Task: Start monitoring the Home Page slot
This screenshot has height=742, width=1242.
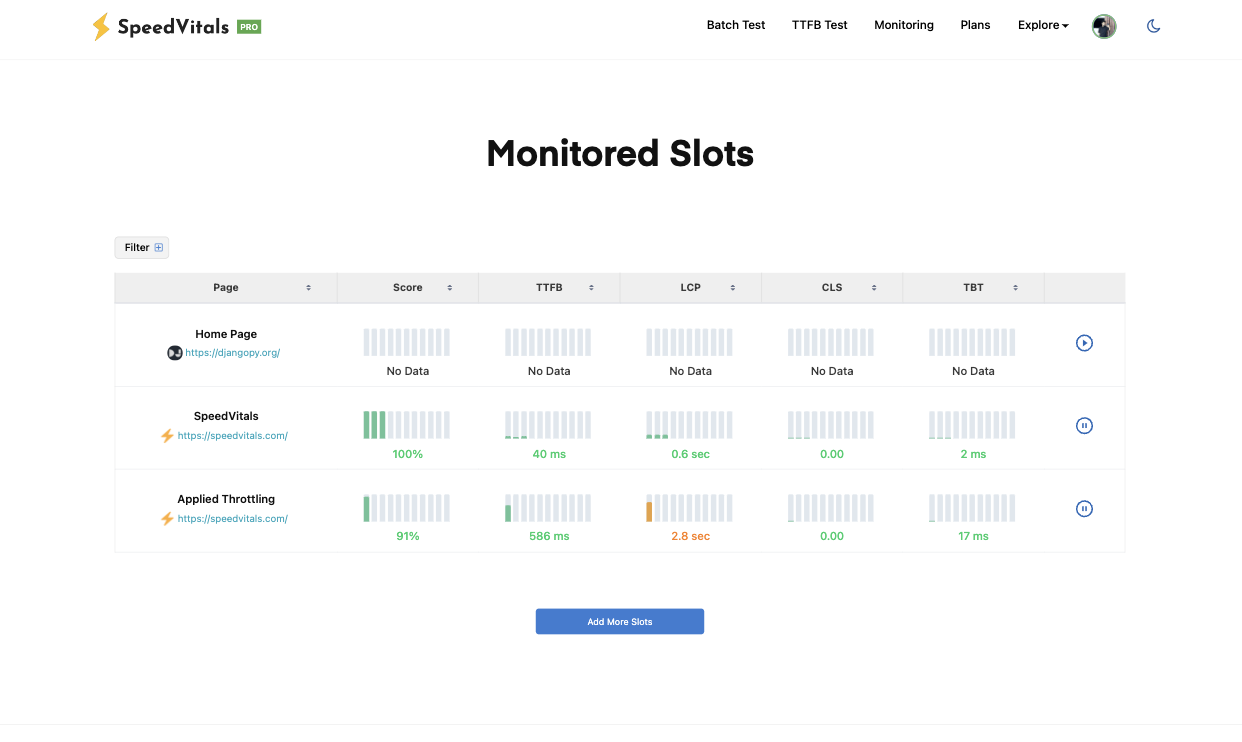Action: point(1084,343)
